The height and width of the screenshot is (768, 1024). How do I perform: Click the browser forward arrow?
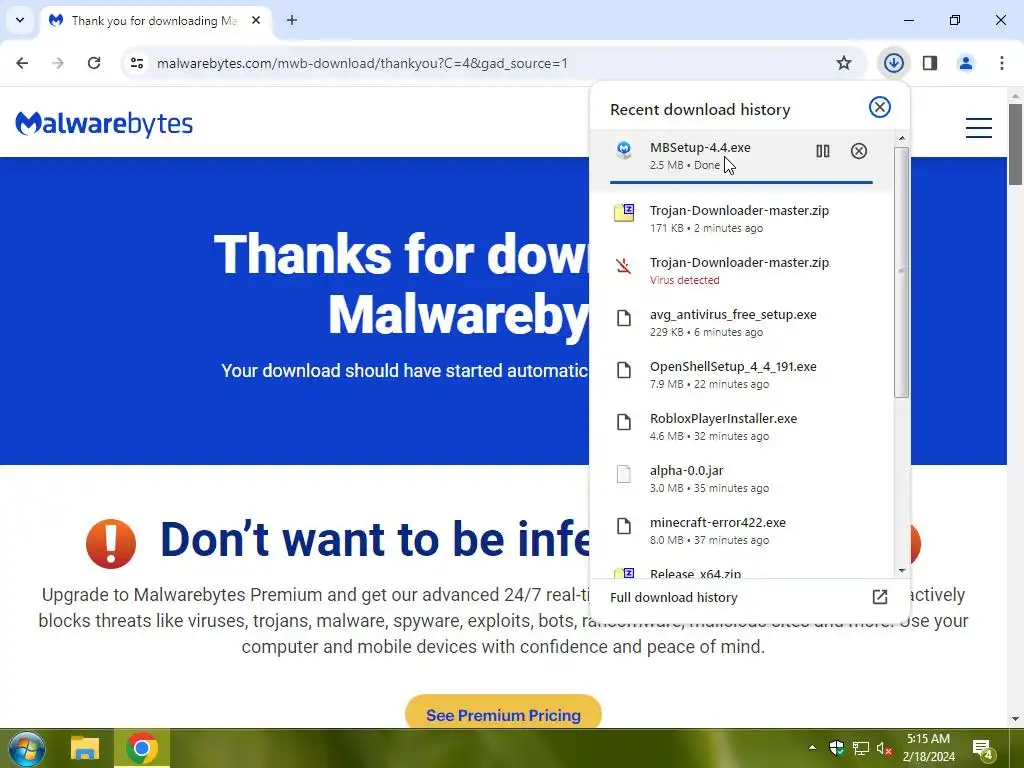tap(58, 63)
